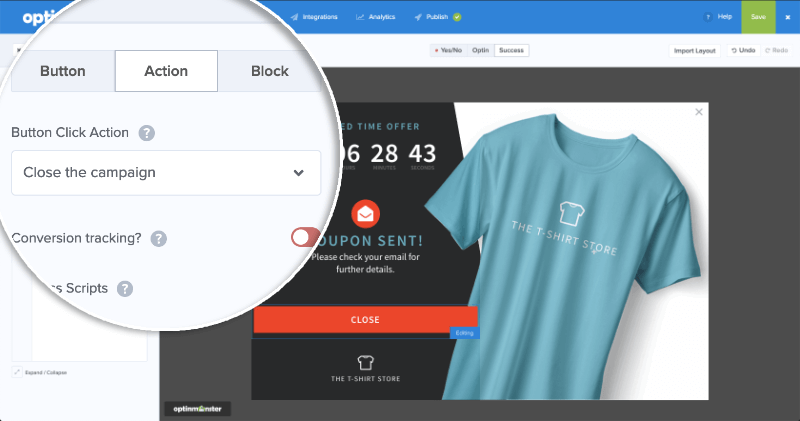800x421 pixels.
Task: Open the Block tab
Action: coord(269,71)
